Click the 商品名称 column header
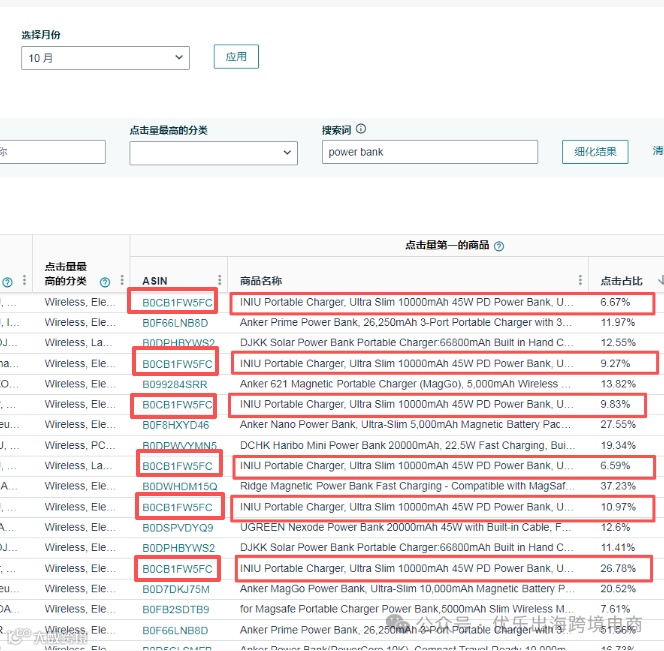Image resolution: width=664 pixels, height=651 pixels. (x=260, y=281)
